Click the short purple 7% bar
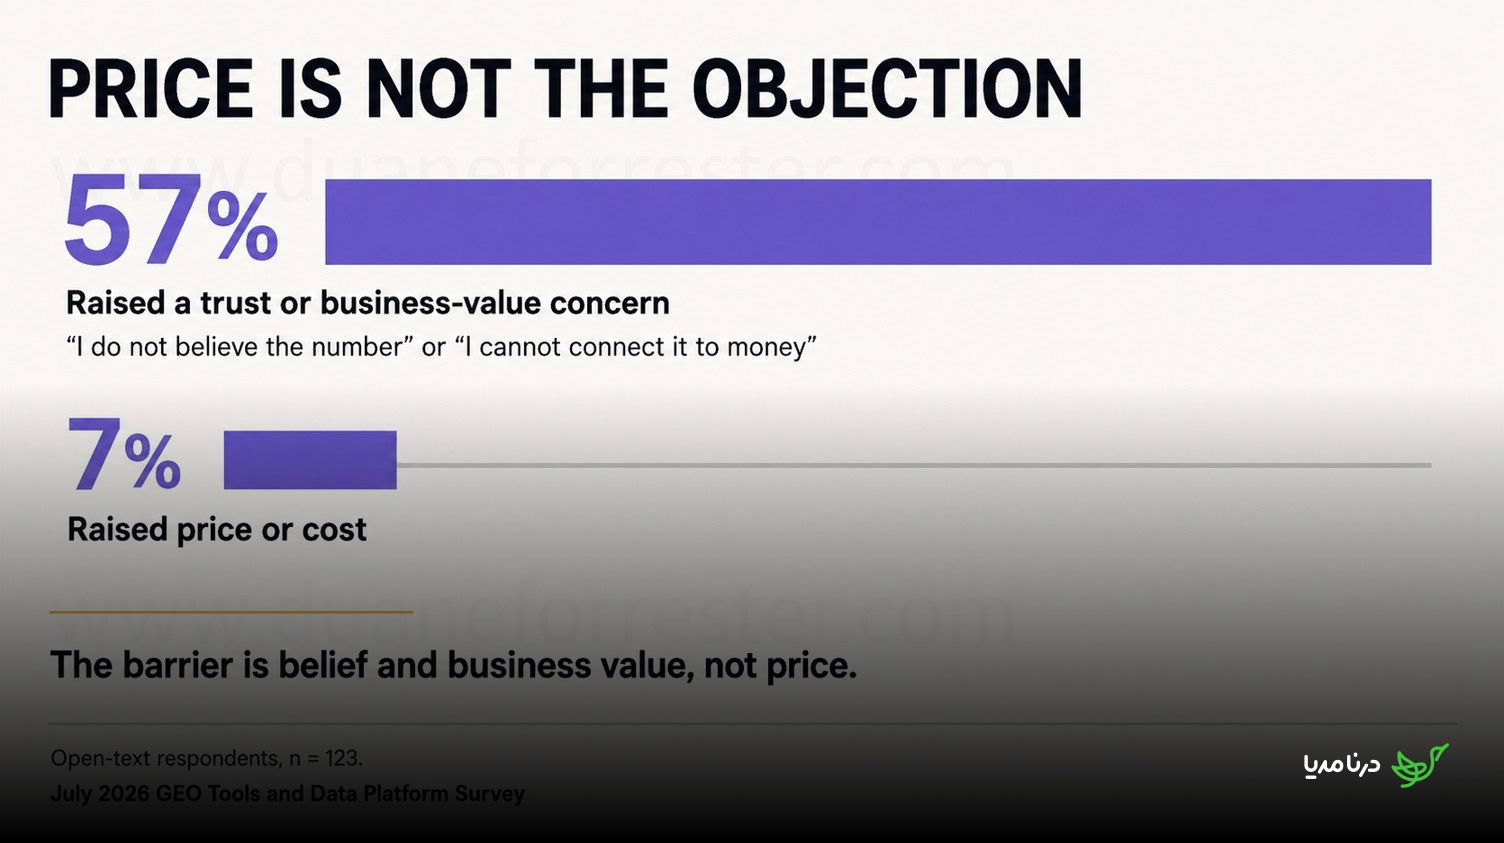This screenshot has width=1504, height=843. pos(310,460)
